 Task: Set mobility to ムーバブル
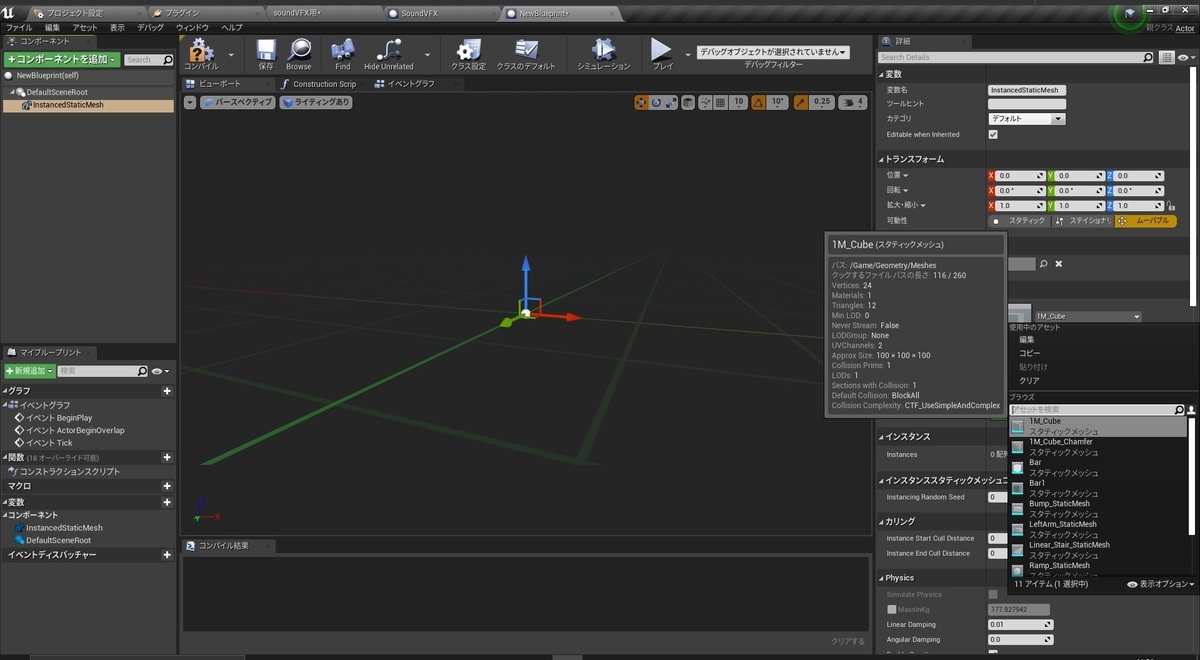pyautogui.click(x=1145, y=220)
